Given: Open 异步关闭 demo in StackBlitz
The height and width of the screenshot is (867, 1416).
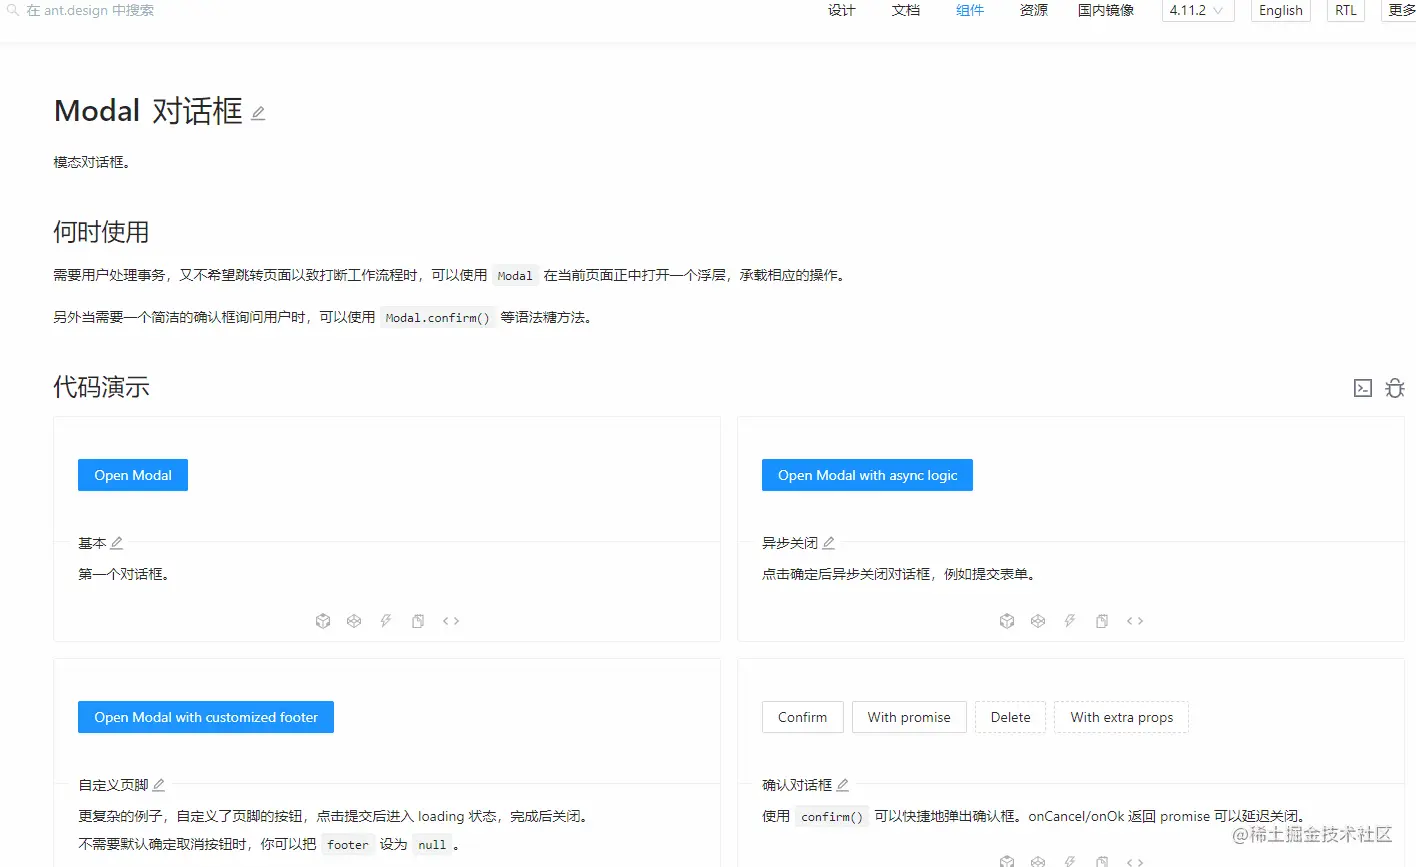Looking at the screenshot, I should (1070, 621).
